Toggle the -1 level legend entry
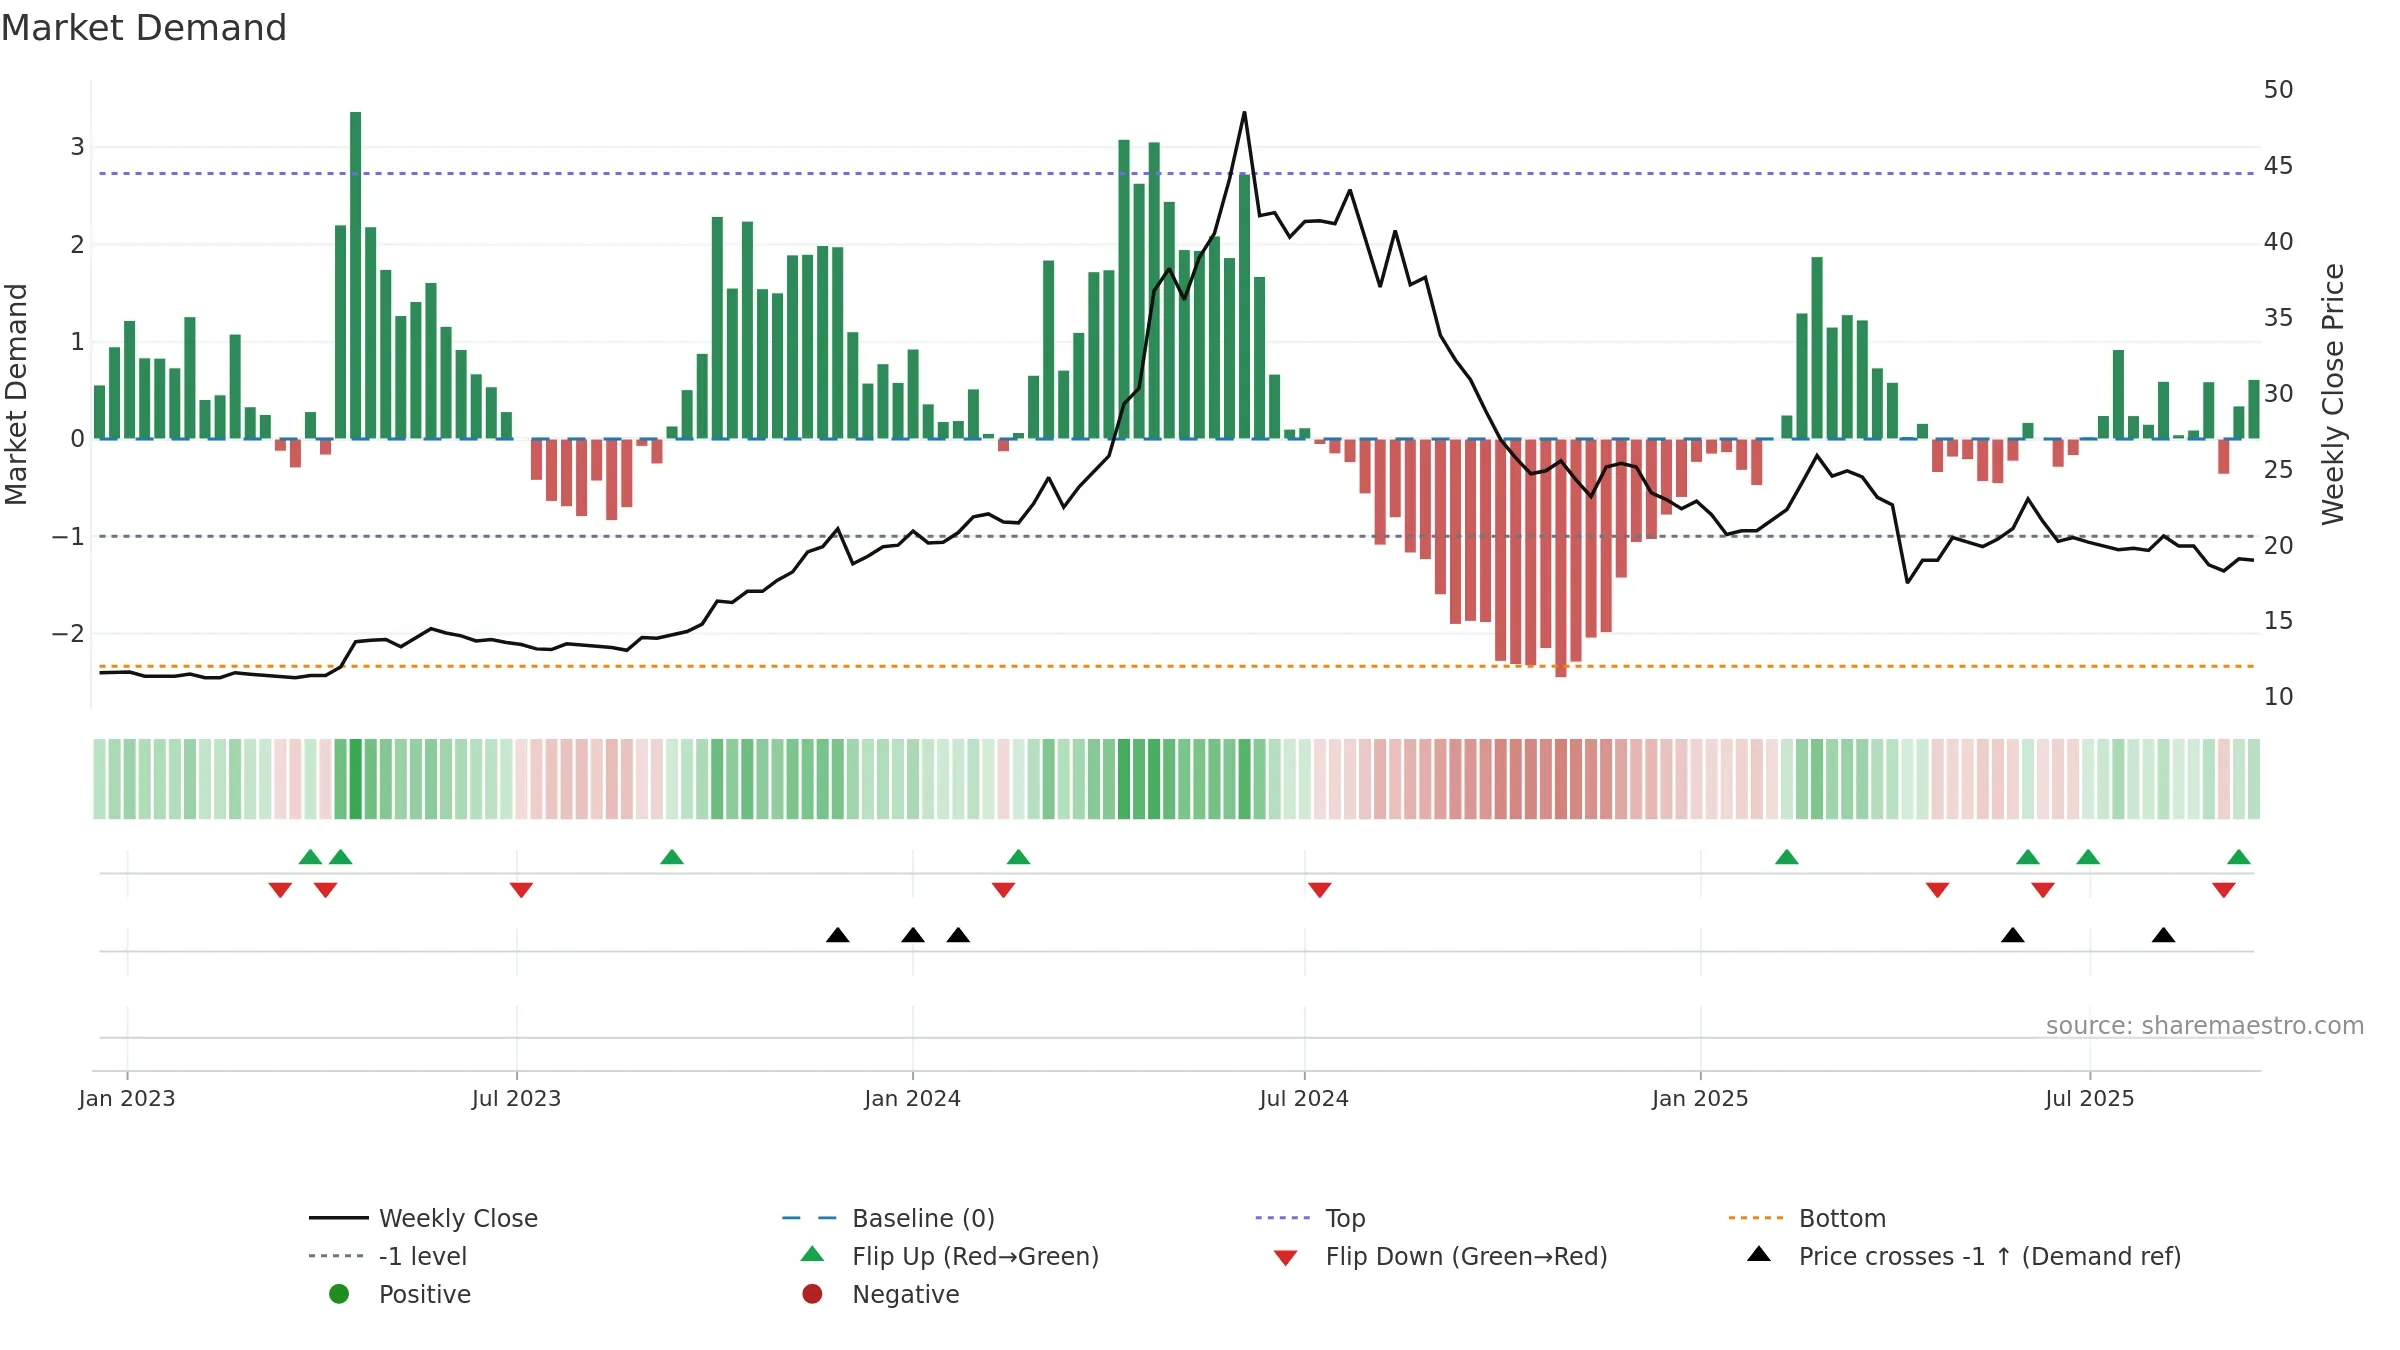2400x1350 pixels. tap(388, 1256)
